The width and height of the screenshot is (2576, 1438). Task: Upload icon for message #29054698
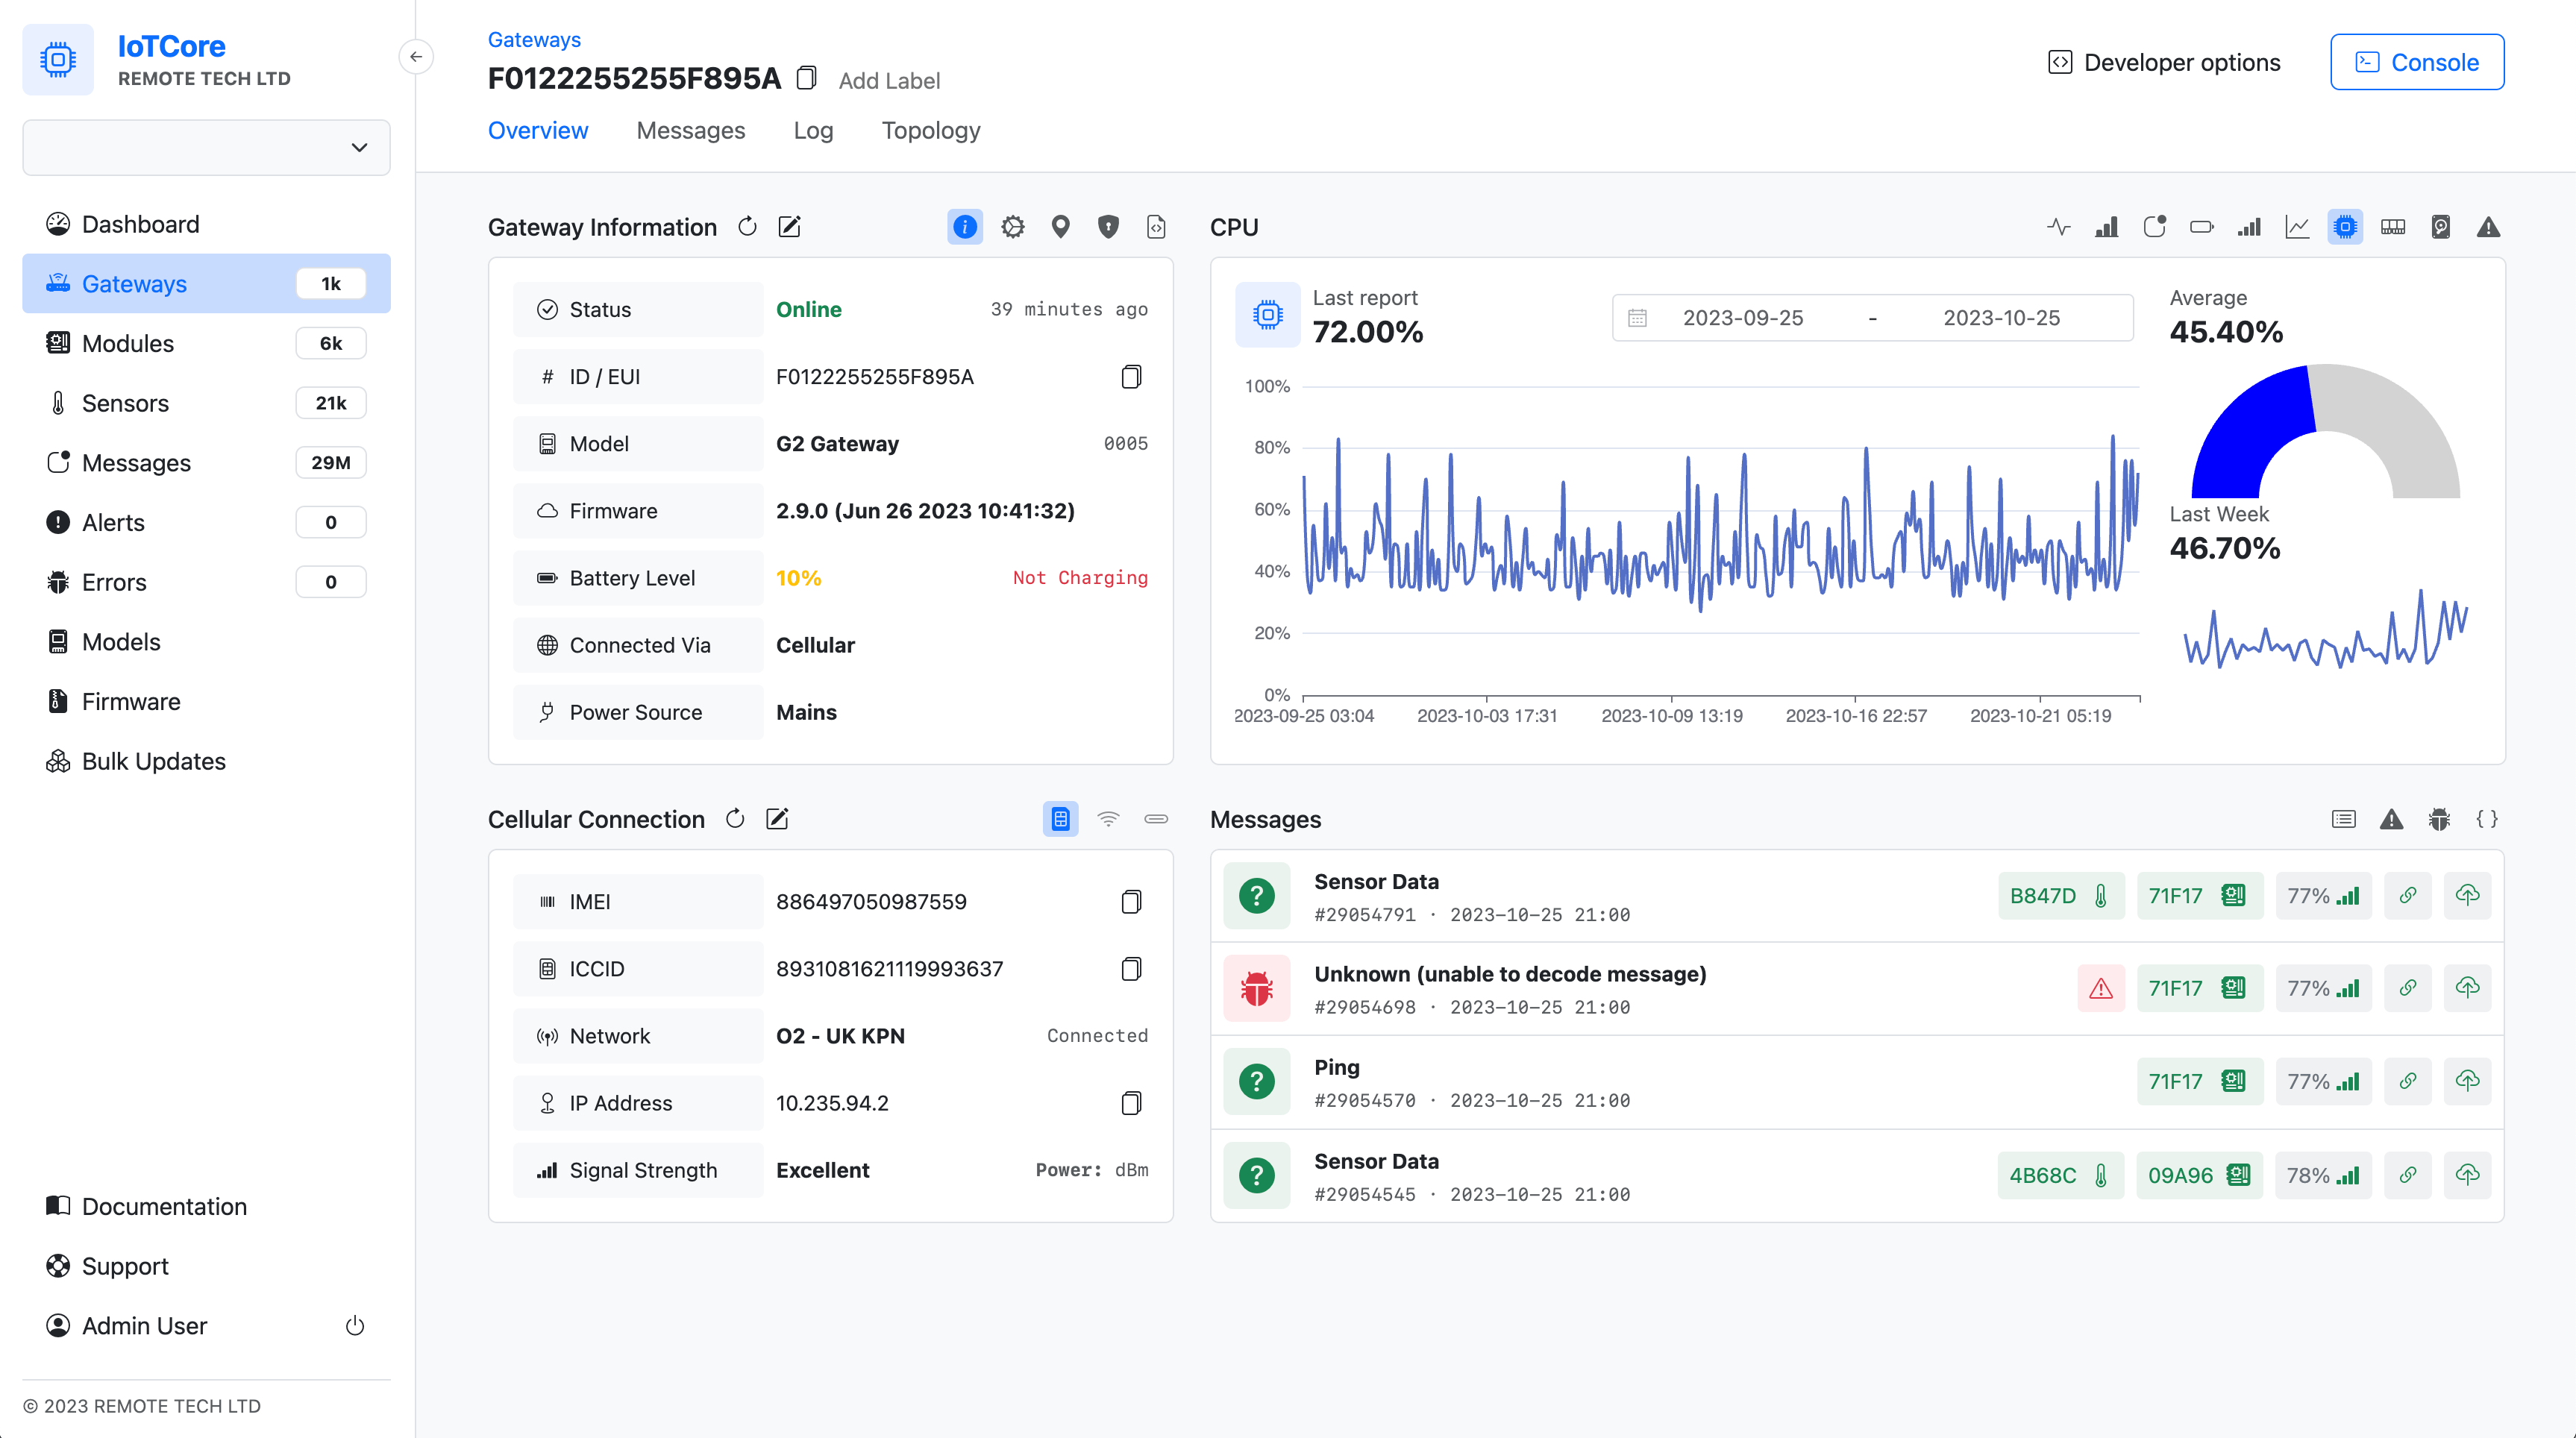point(2468,988)
